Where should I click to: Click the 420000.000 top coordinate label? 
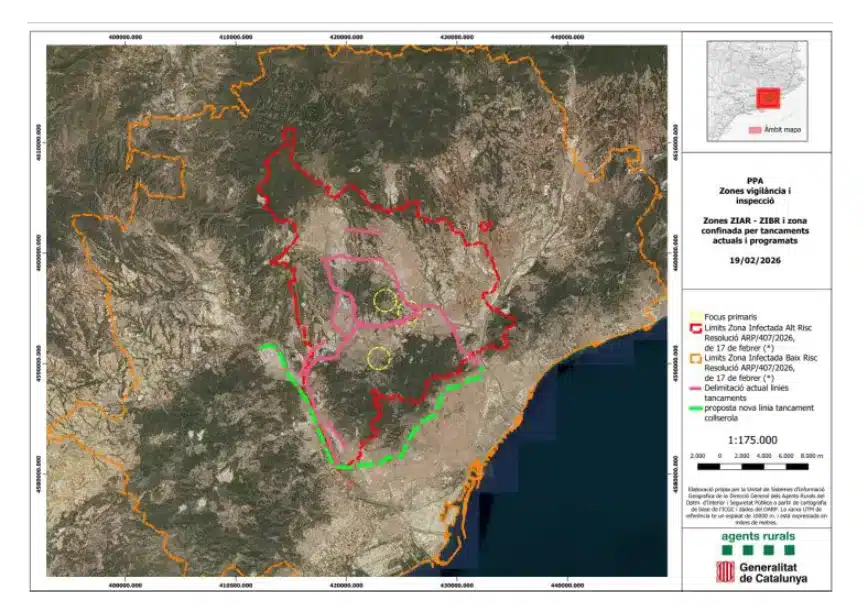[345, 37]
